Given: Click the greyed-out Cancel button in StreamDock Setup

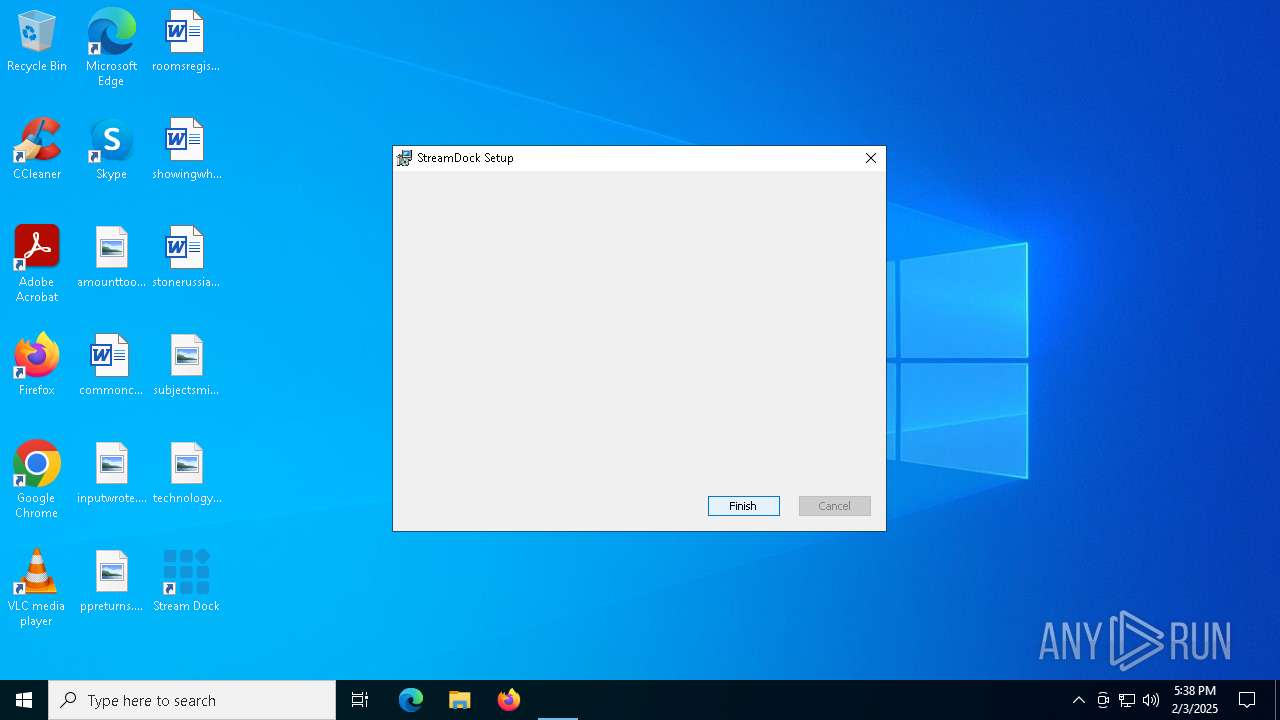Looking at the screenshot, I should (834, 506).
